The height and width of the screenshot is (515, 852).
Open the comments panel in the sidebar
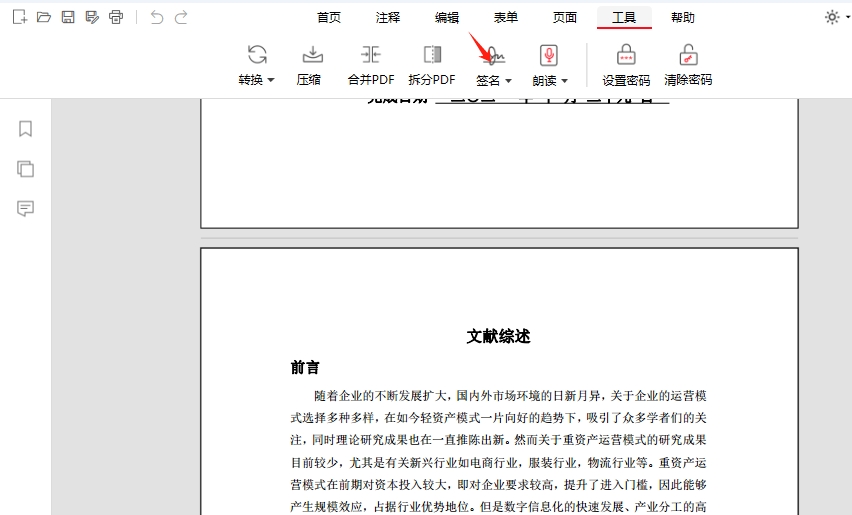coord(26,208)
